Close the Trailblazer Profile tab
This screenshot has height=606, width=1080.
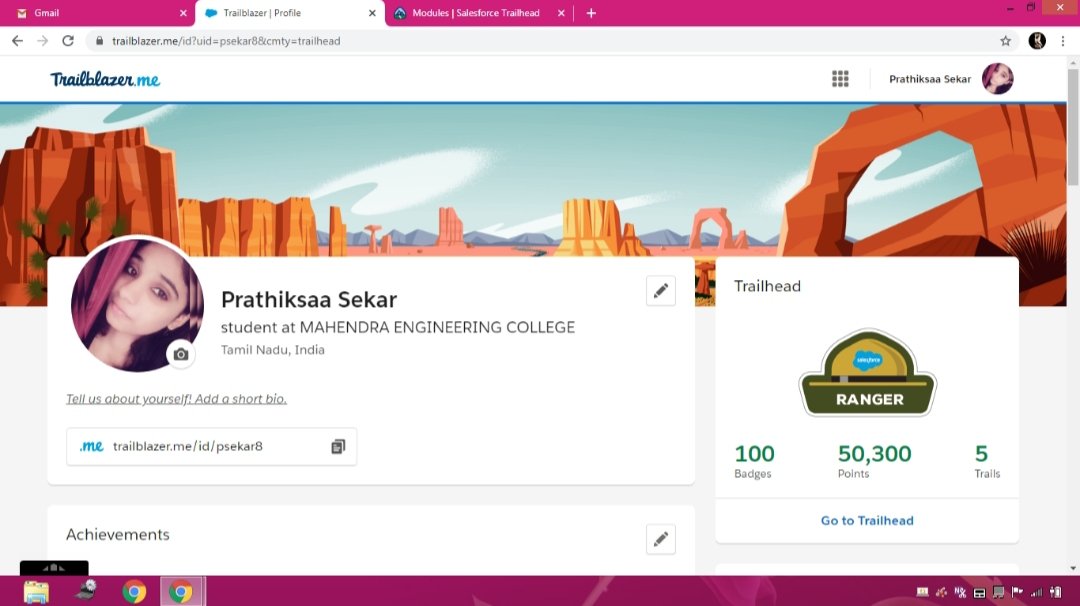pyautogui.click(x=372, y=13)
